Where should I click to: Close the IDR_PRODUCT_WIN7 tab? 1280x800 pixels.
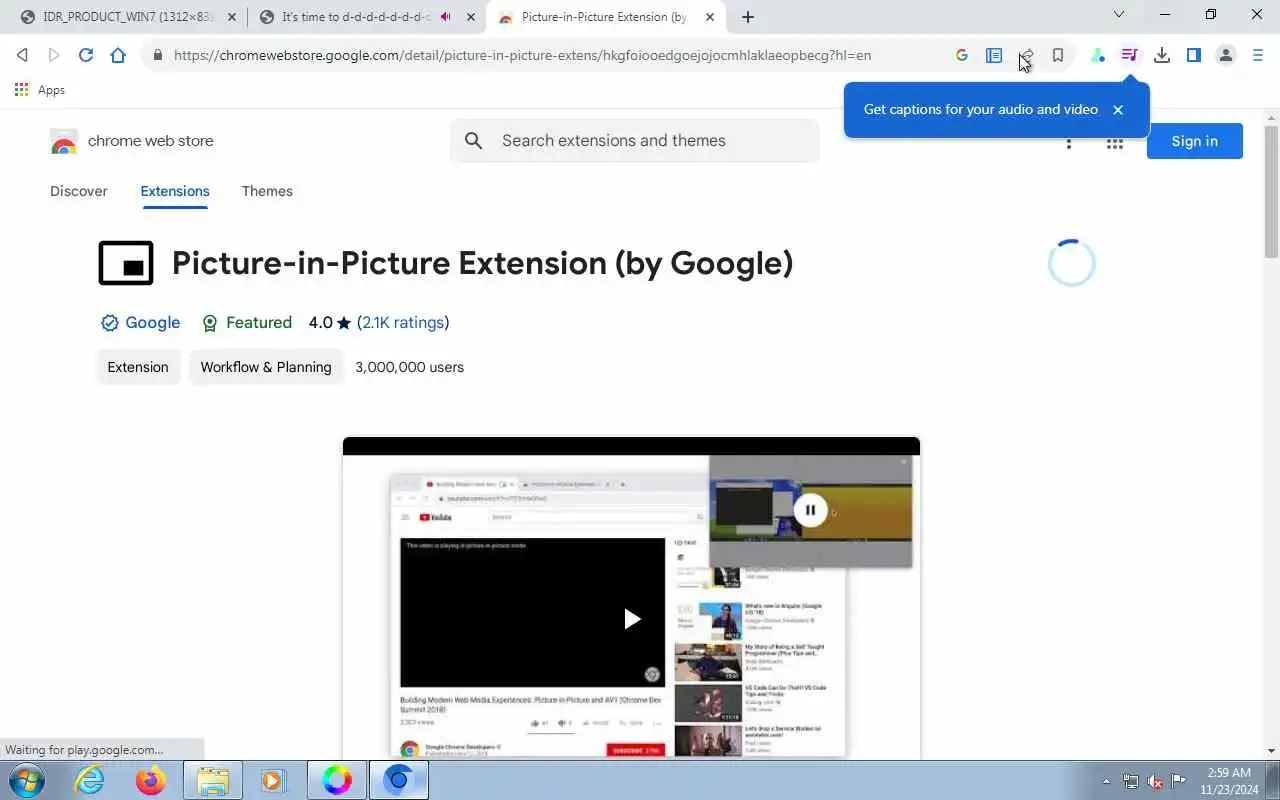[x=232, y=17]
